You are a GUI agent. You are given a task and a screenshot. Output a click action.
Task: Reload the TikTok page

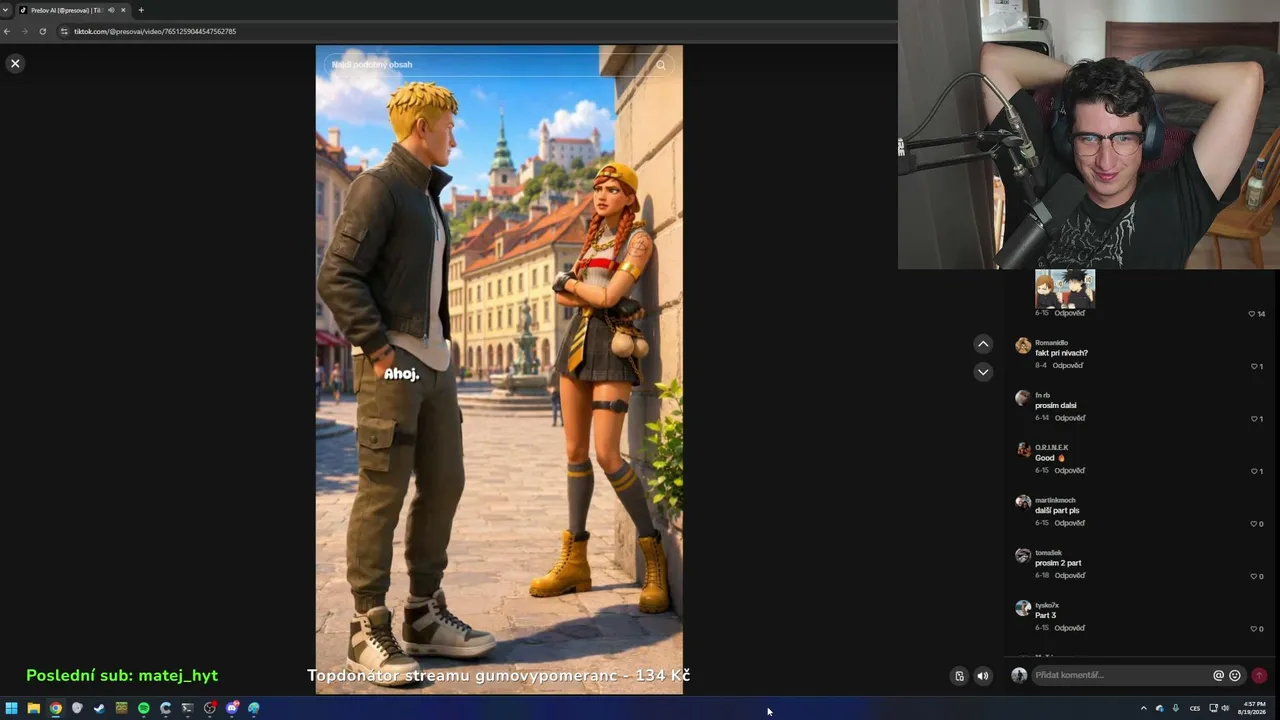point(43,31)
